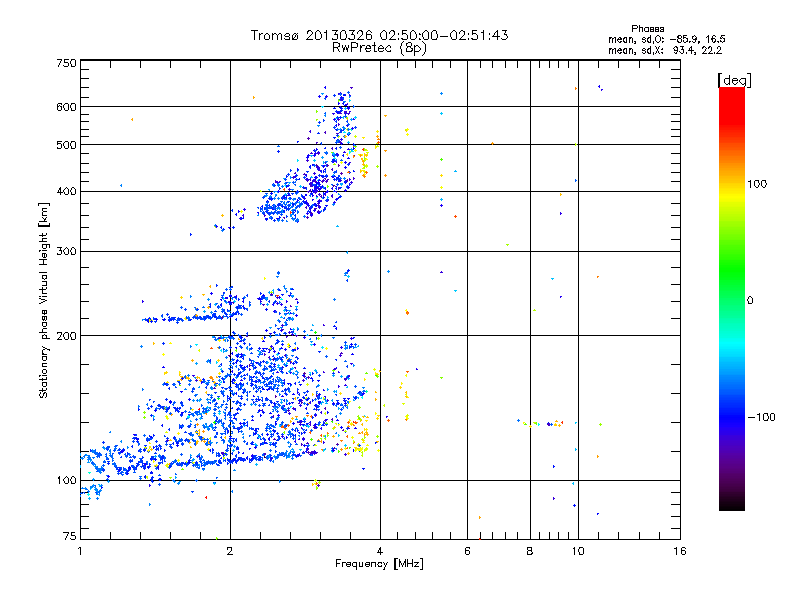Click the y-axis '100' tick label
The width and height of the screenshot is (800, 600).
tap(66, 481)
